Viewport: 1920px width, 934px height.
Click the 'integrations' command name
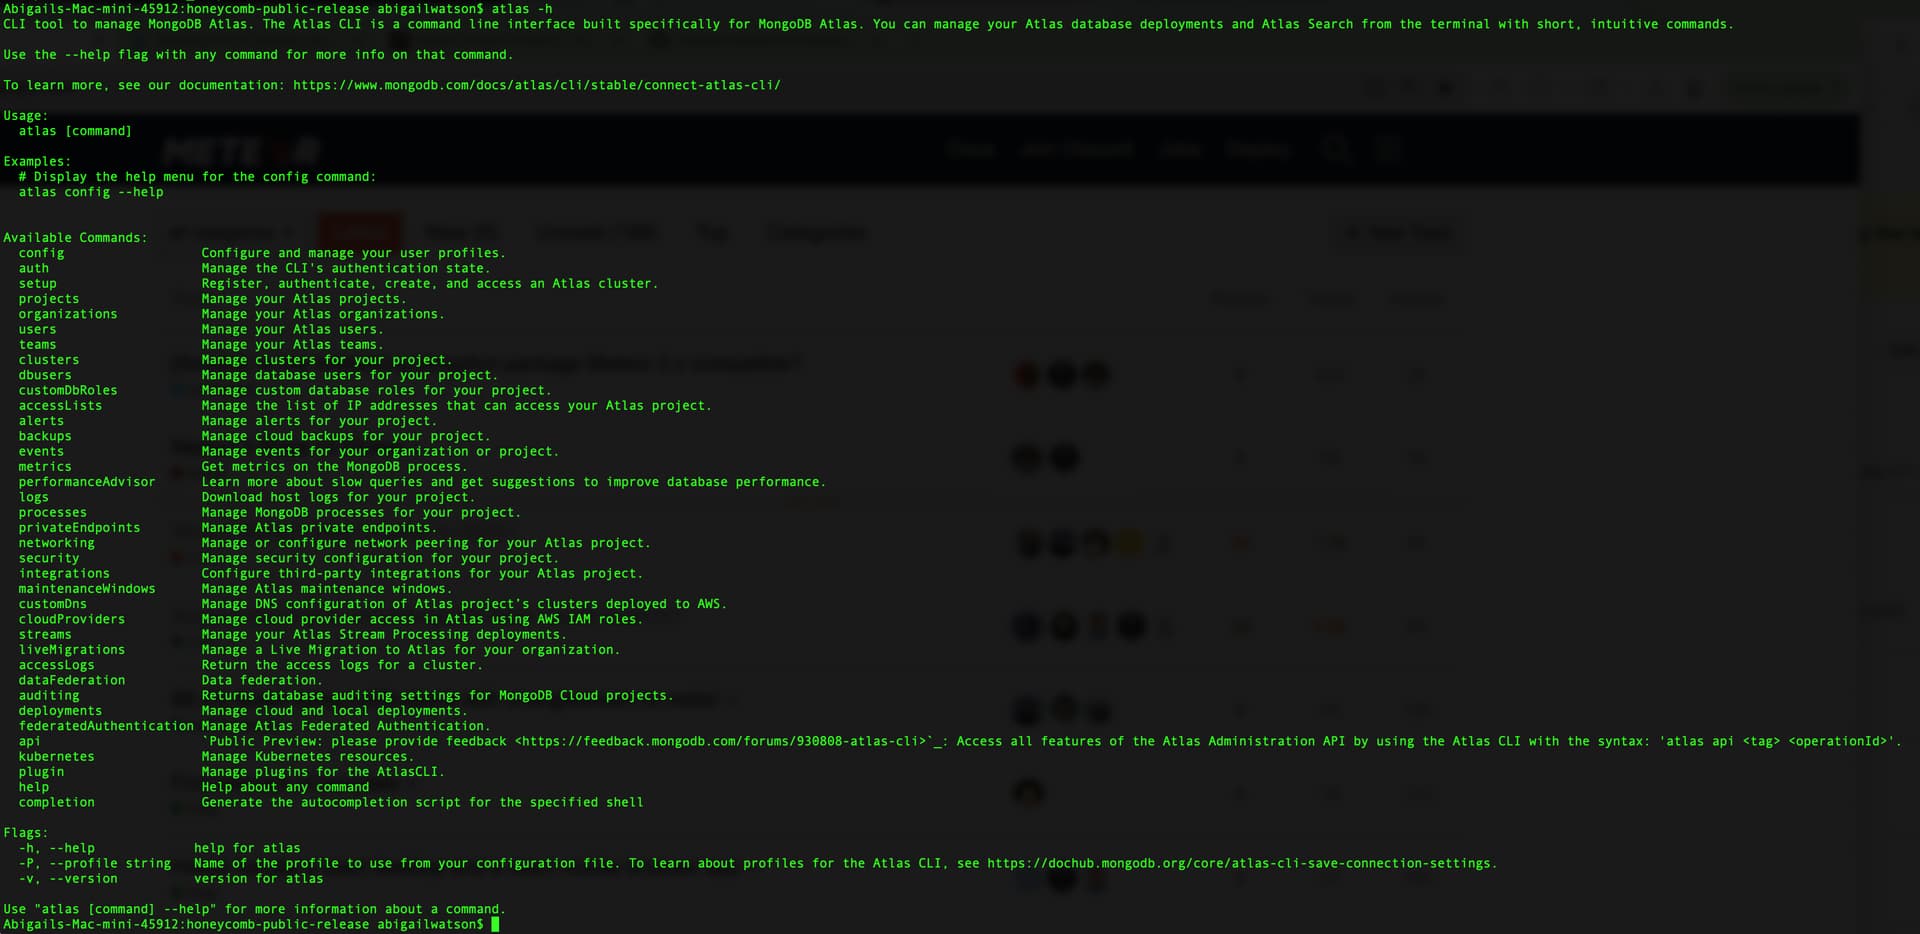click(64, 573)
